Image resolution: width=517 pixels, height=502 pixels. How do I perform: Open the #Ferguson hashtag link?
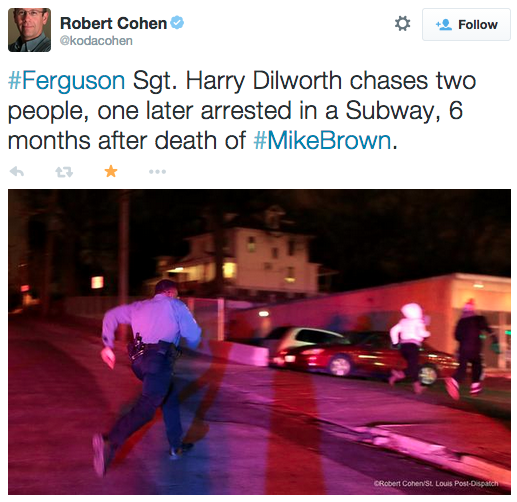click(x=67, y=81)
